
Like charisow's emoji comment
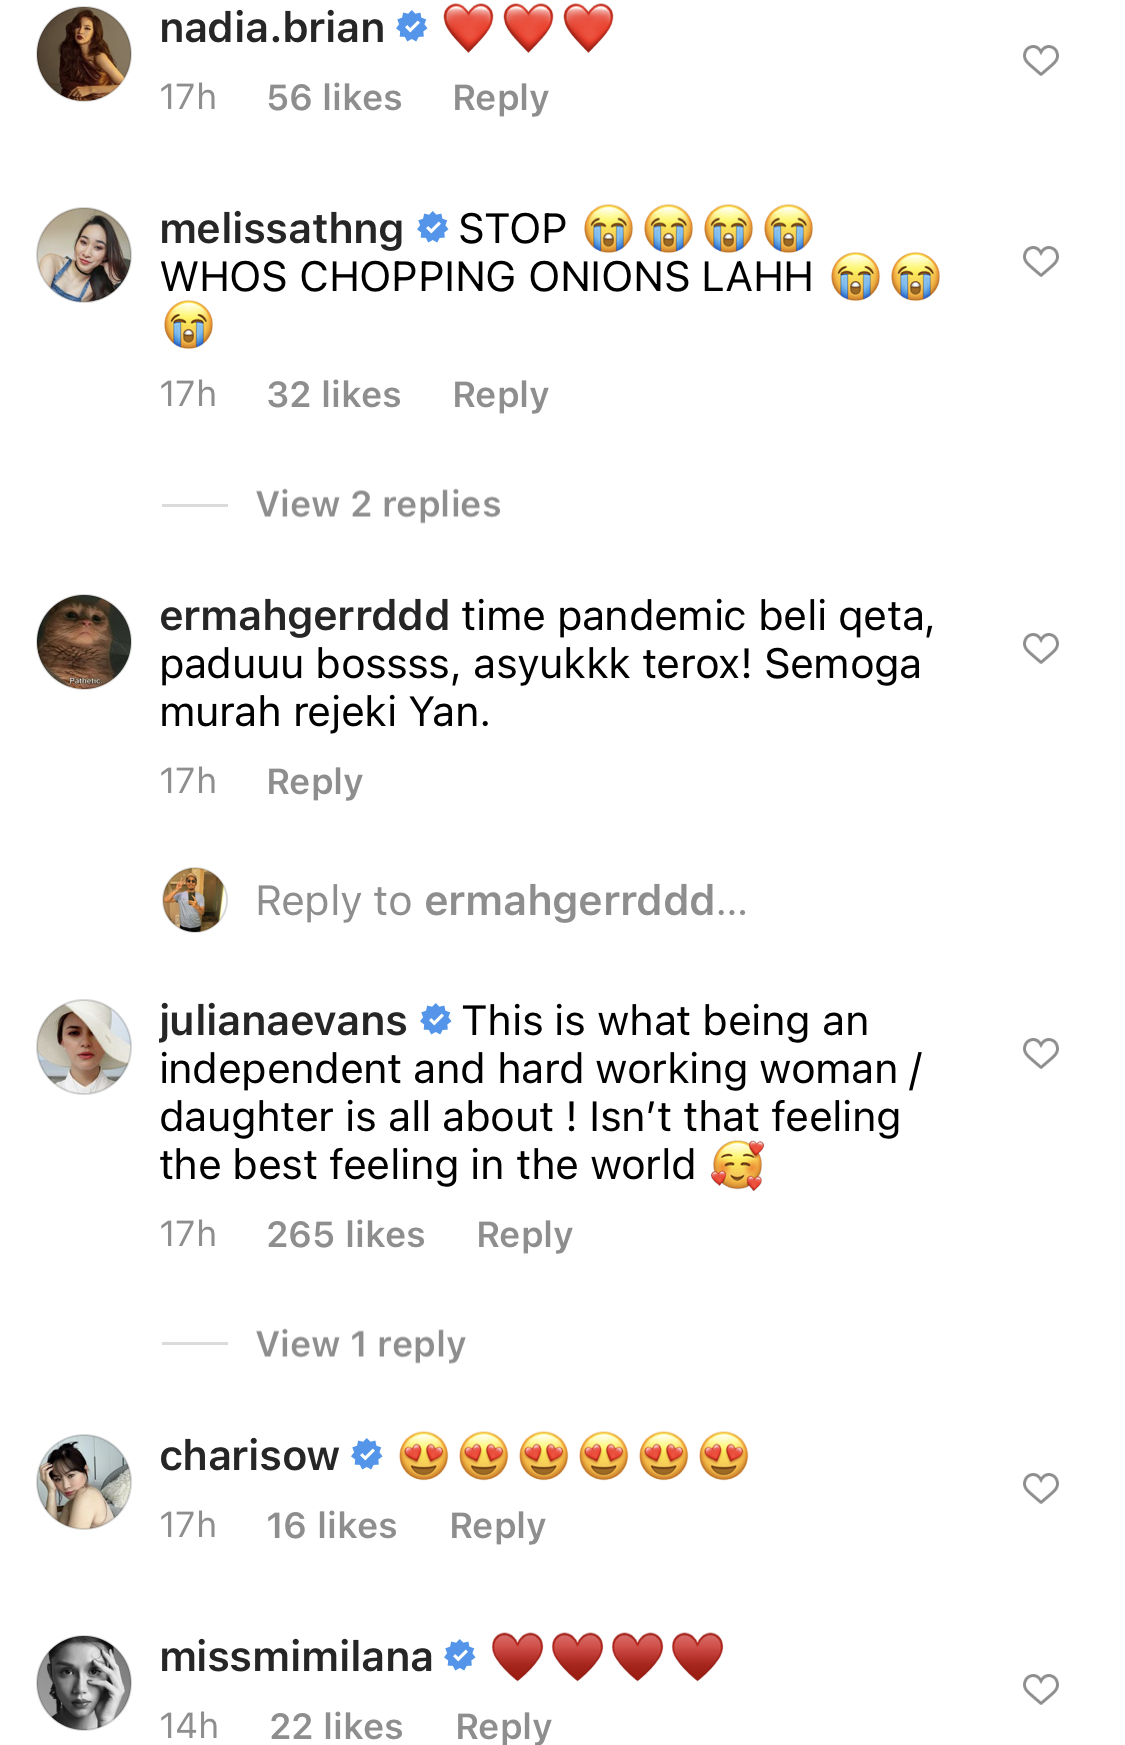(1040, 1489)
